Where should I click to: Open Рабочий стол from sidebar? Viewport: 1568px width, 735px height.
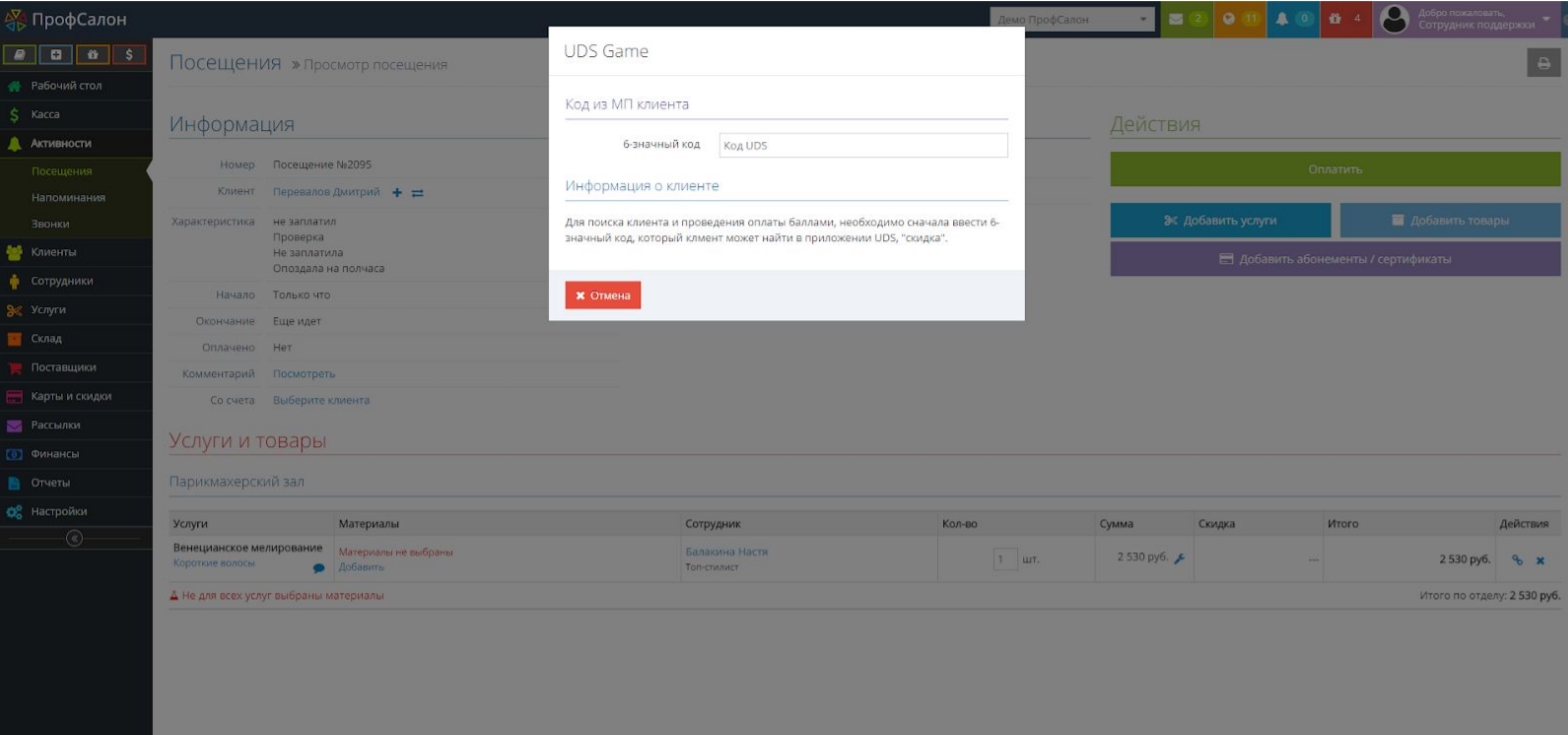tap(76, 86)
